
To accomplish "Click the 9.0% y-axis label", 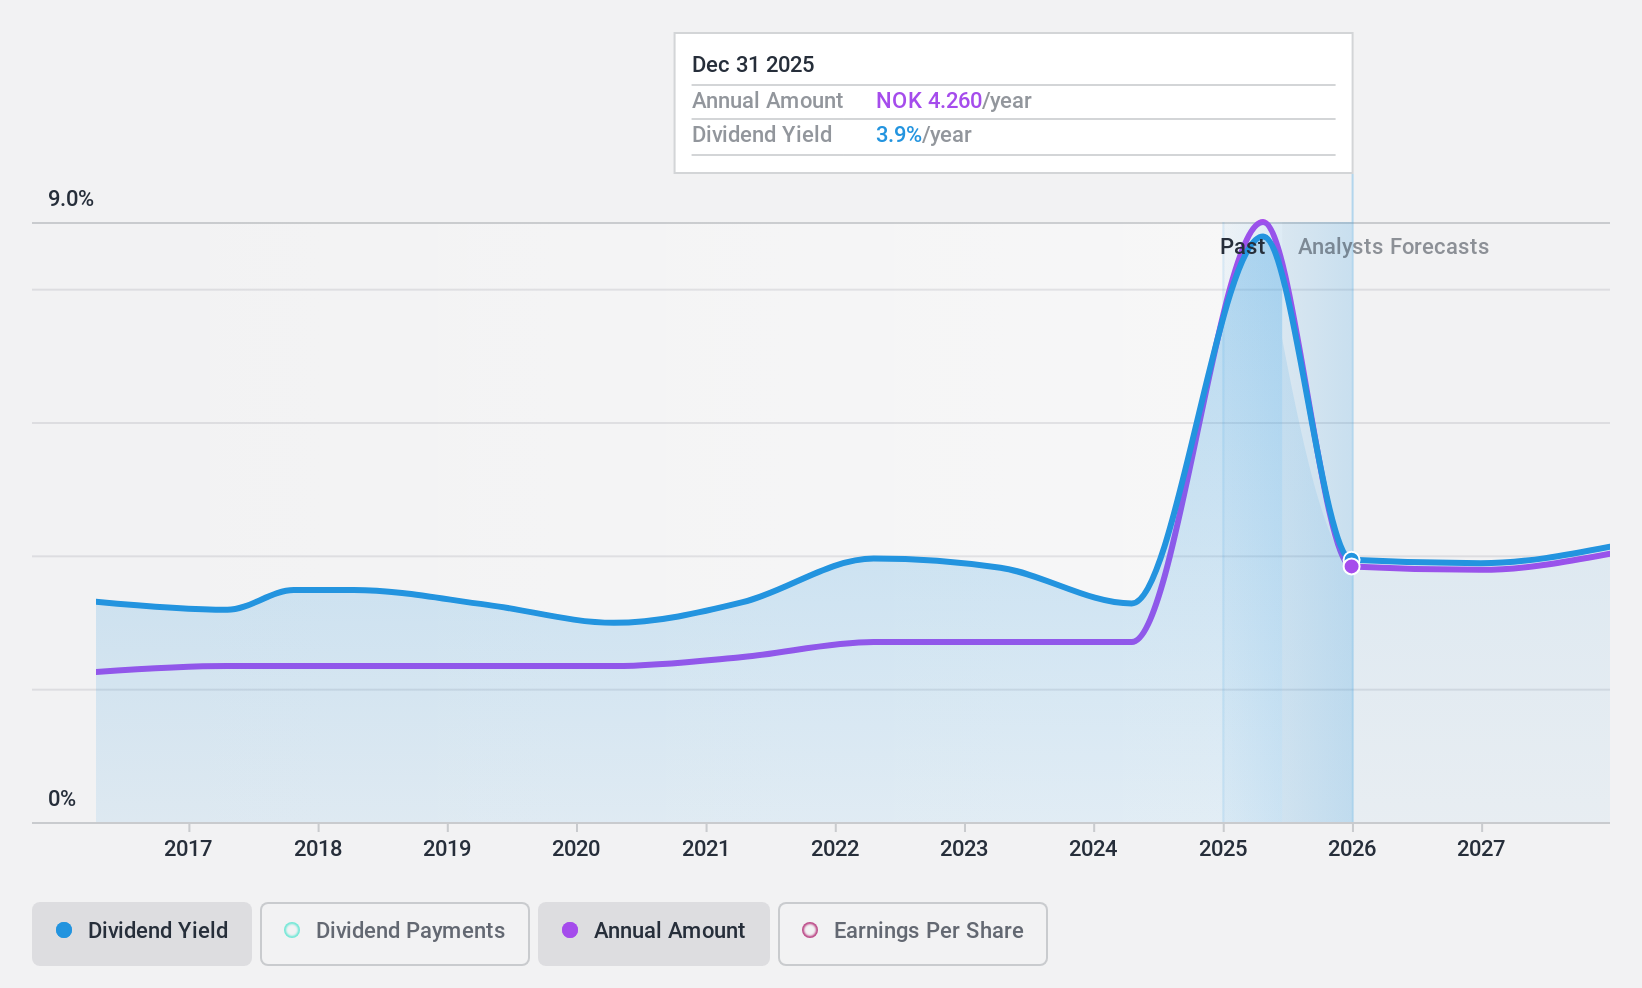I will [x=71, y=199].
